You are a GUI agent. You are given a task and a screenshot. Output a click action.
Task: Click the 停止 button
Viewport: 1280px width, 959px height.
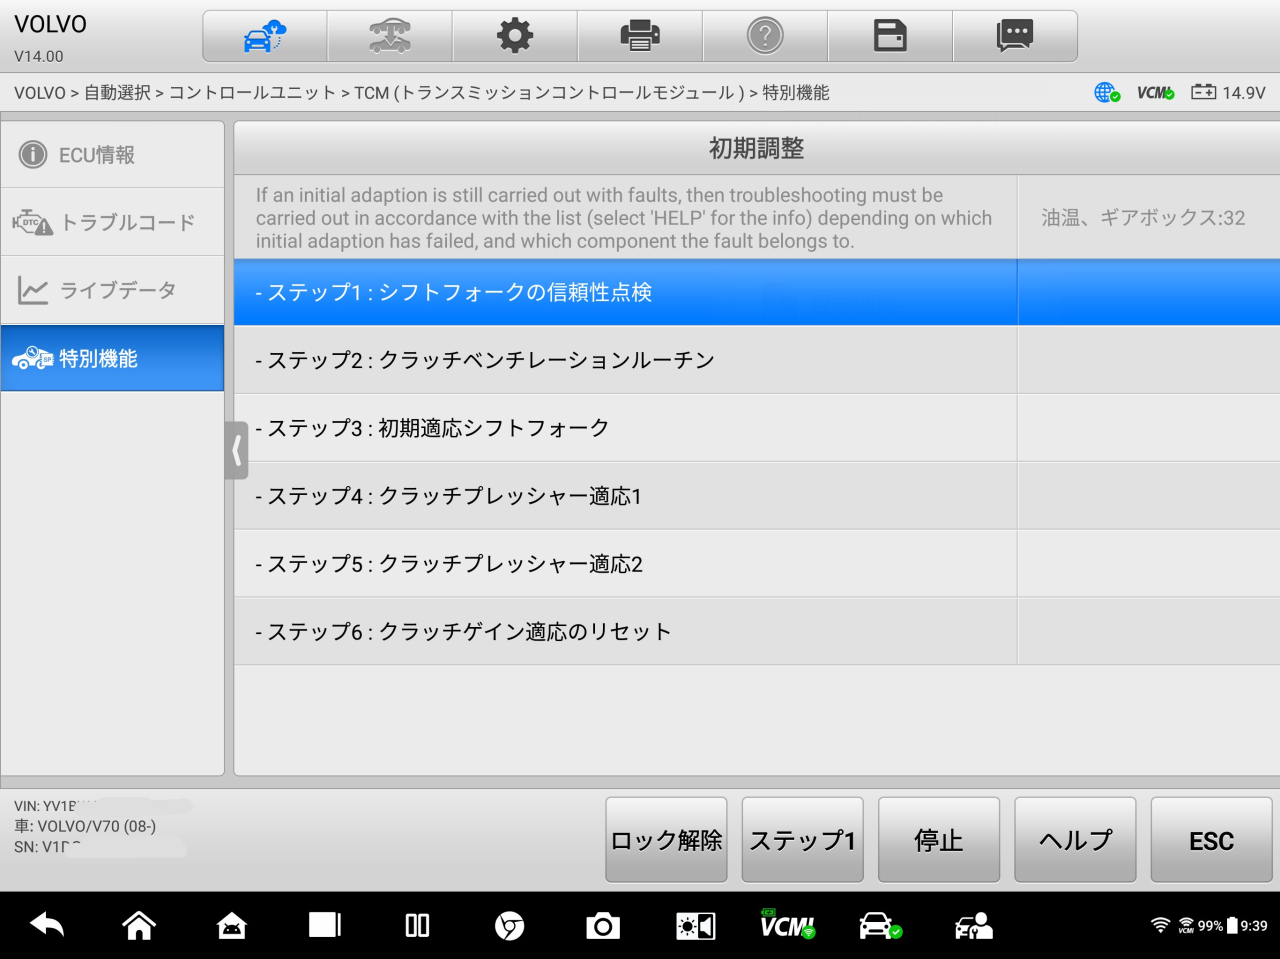(938, 840)
